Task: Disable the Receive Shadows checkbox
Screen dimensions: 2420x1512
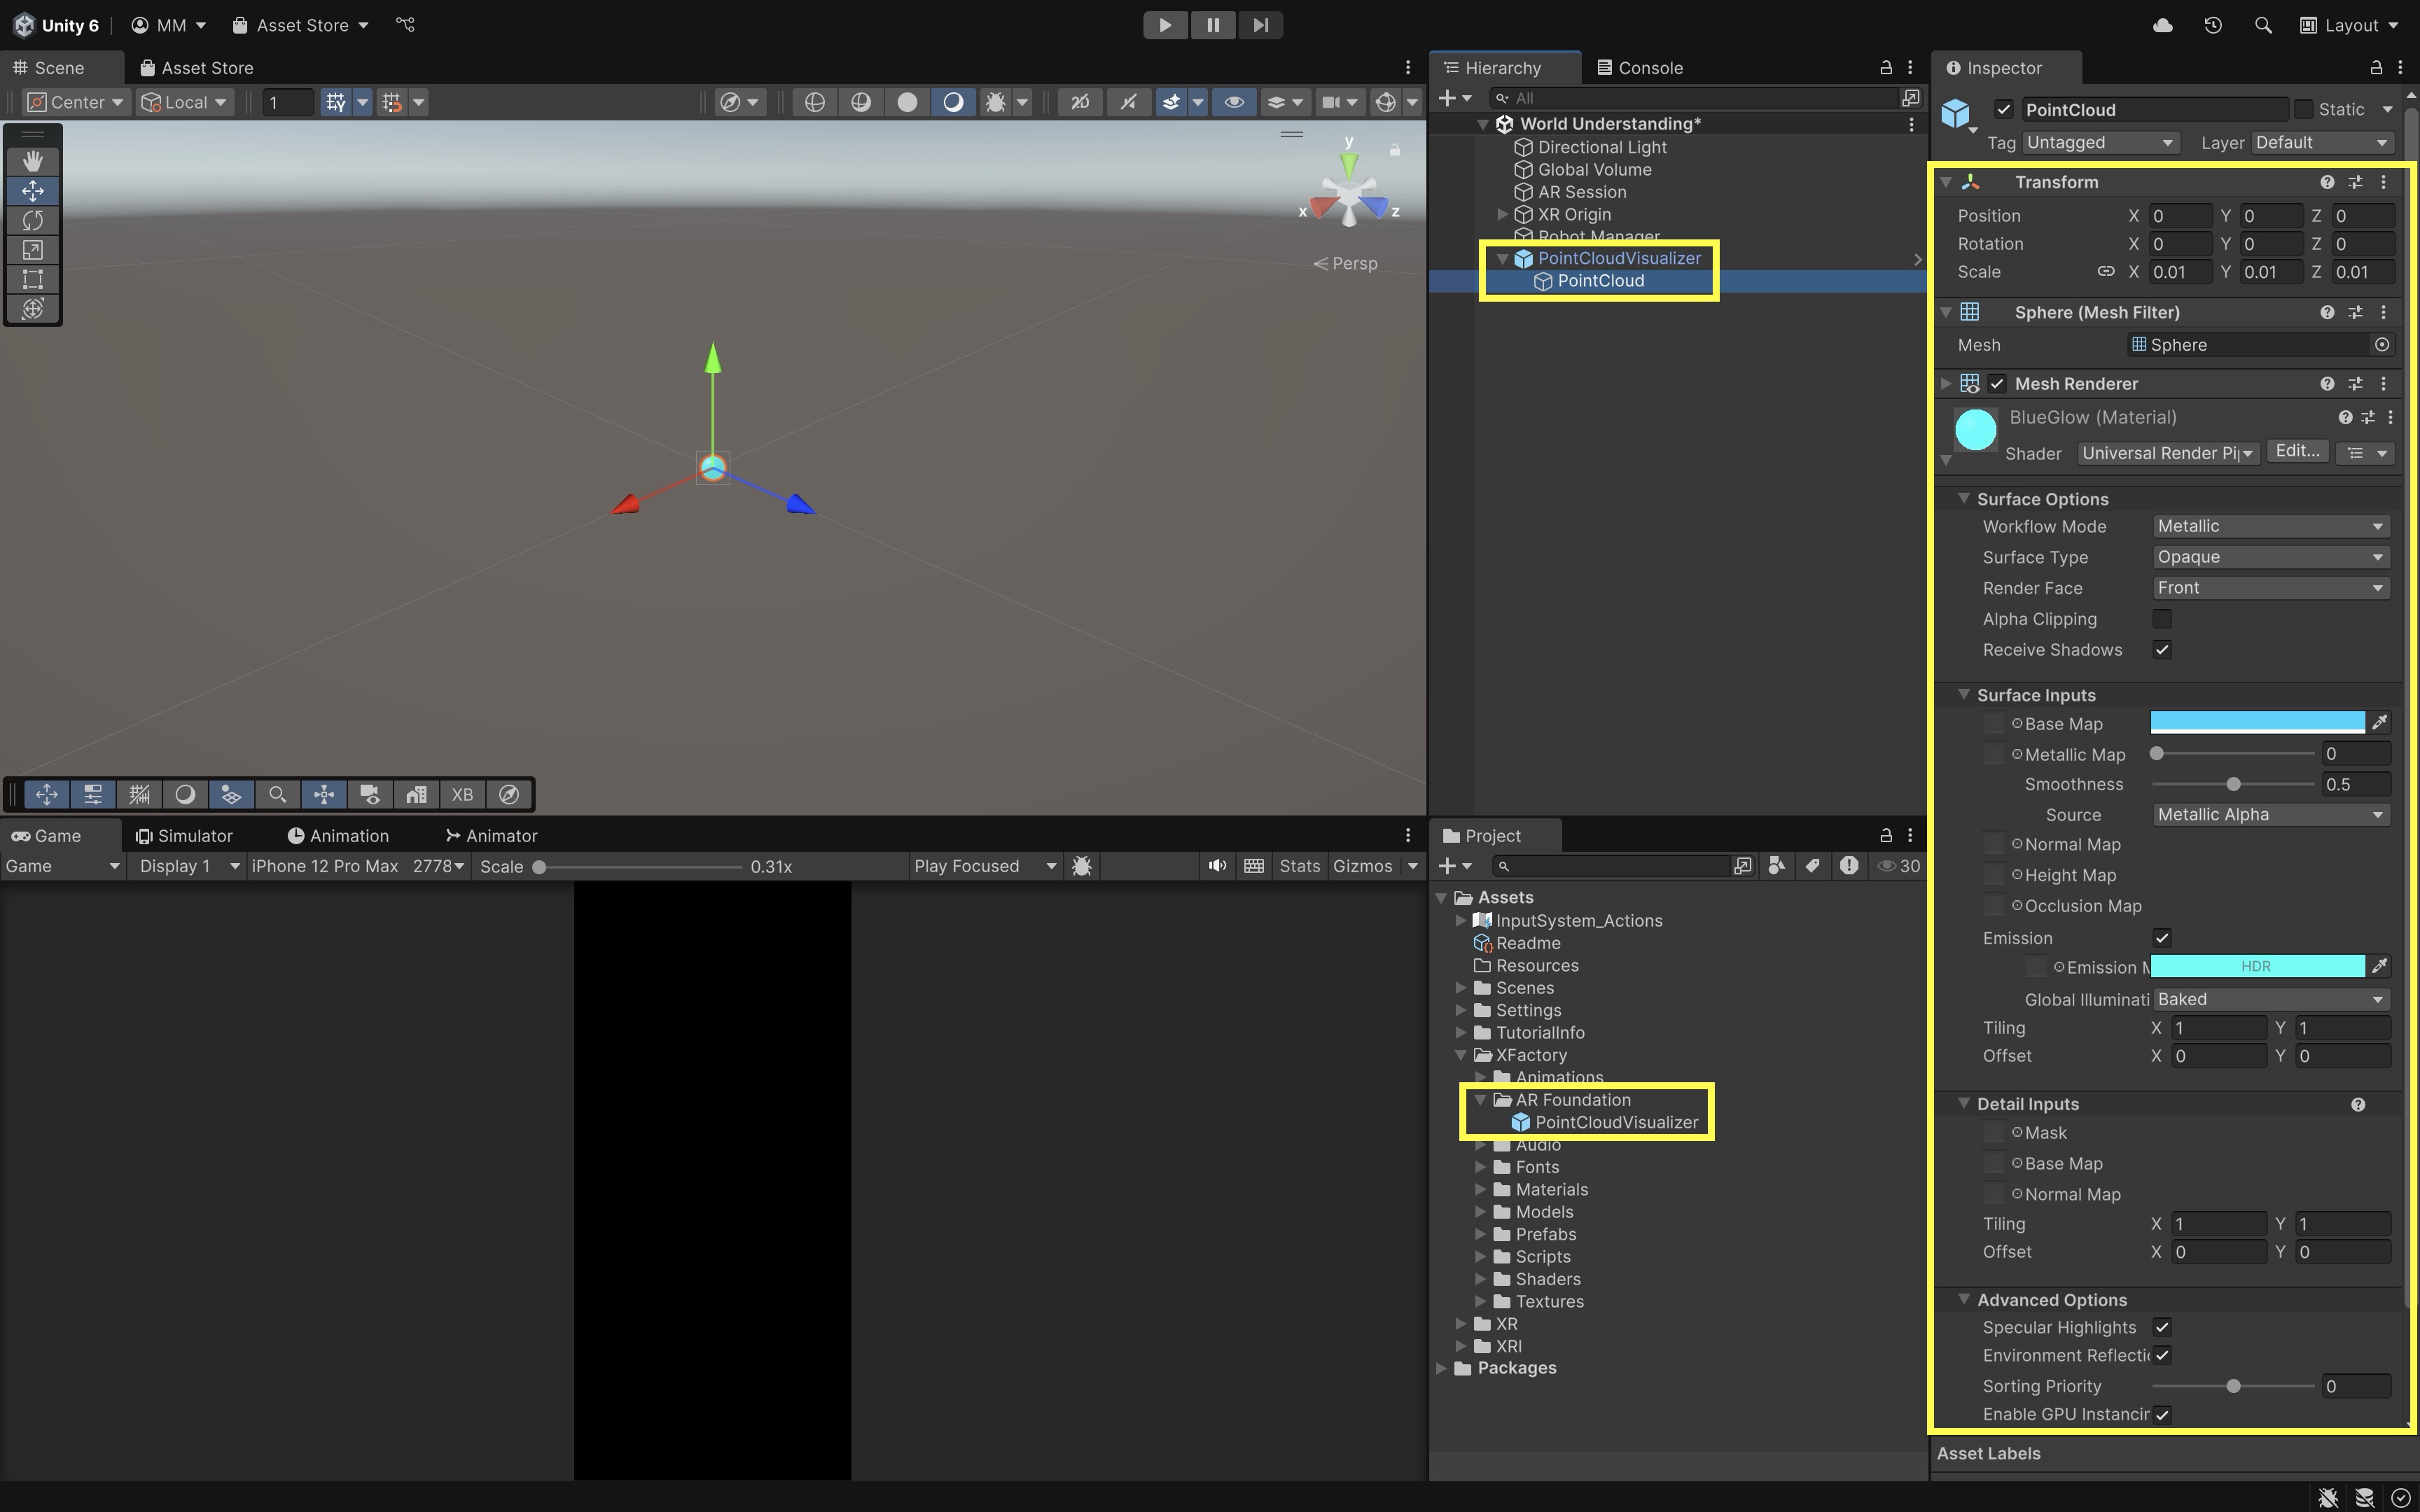Action: point(2162,650)
